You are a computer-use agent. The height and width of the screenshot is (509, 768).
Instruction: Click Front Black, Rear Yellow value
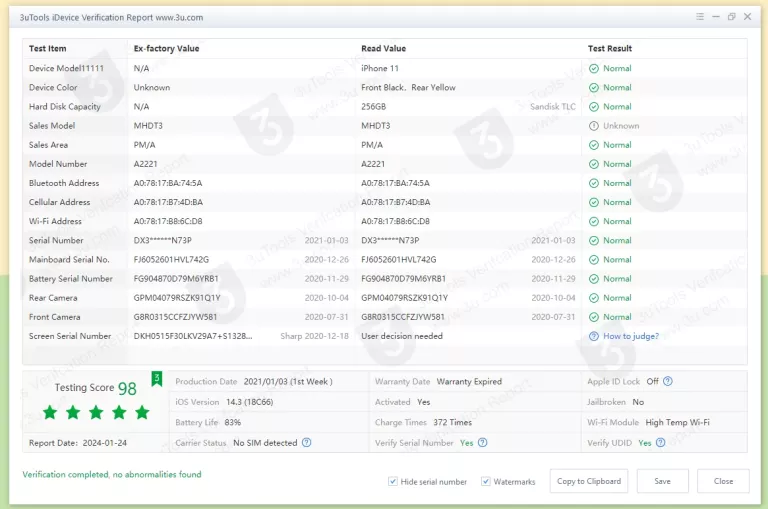408,88
